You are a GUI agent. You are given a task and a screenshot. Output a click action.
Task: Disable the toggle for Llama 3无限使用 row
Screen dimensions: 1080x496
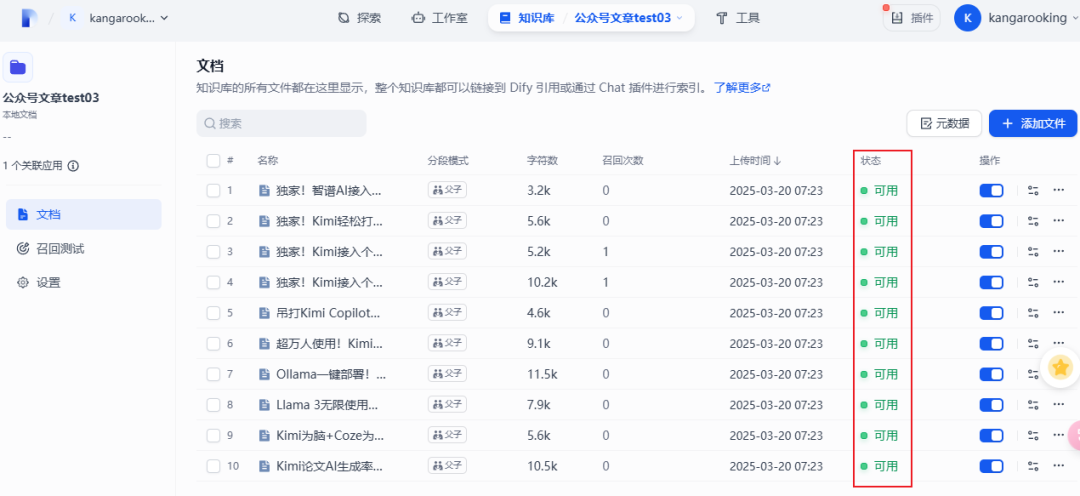click(x=991, y=405)
